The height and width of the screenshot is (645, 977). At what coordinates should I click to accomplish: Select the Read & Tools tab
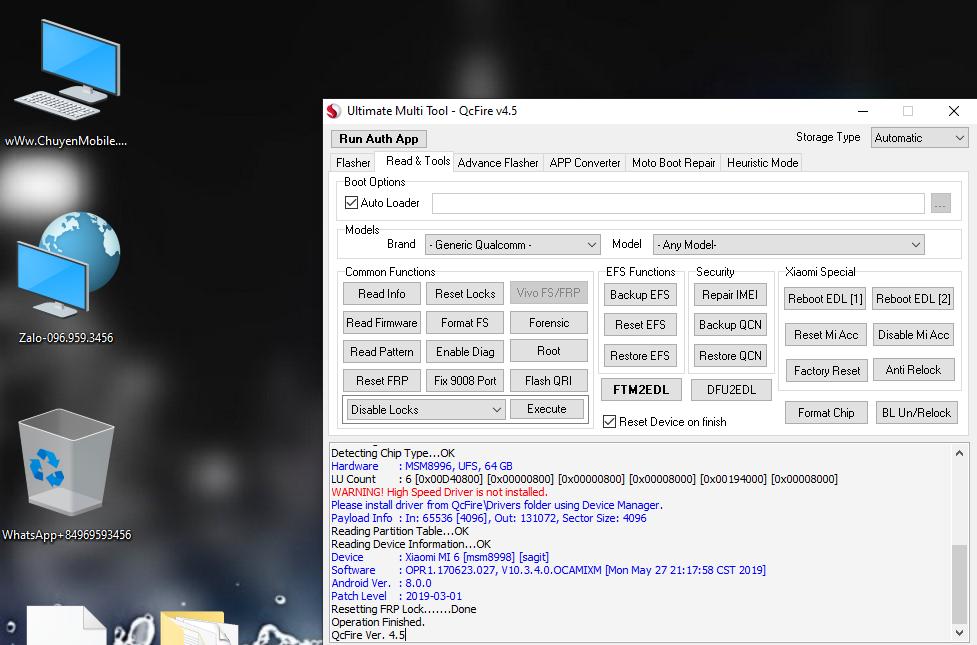pyautogui.click(x=417, y=161)
